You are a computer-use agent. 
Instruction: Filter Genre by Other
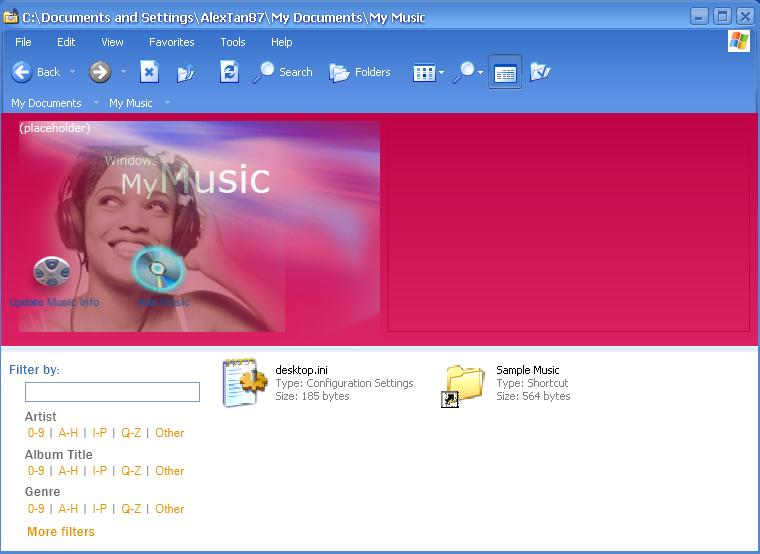coord(170,508)
